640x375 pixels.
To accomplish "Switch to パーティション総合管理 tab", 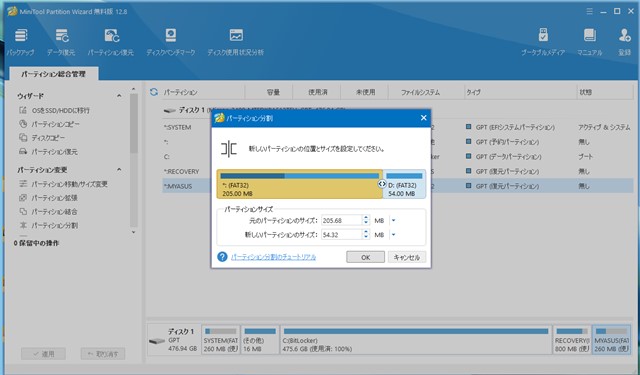I will coord(53,74).
